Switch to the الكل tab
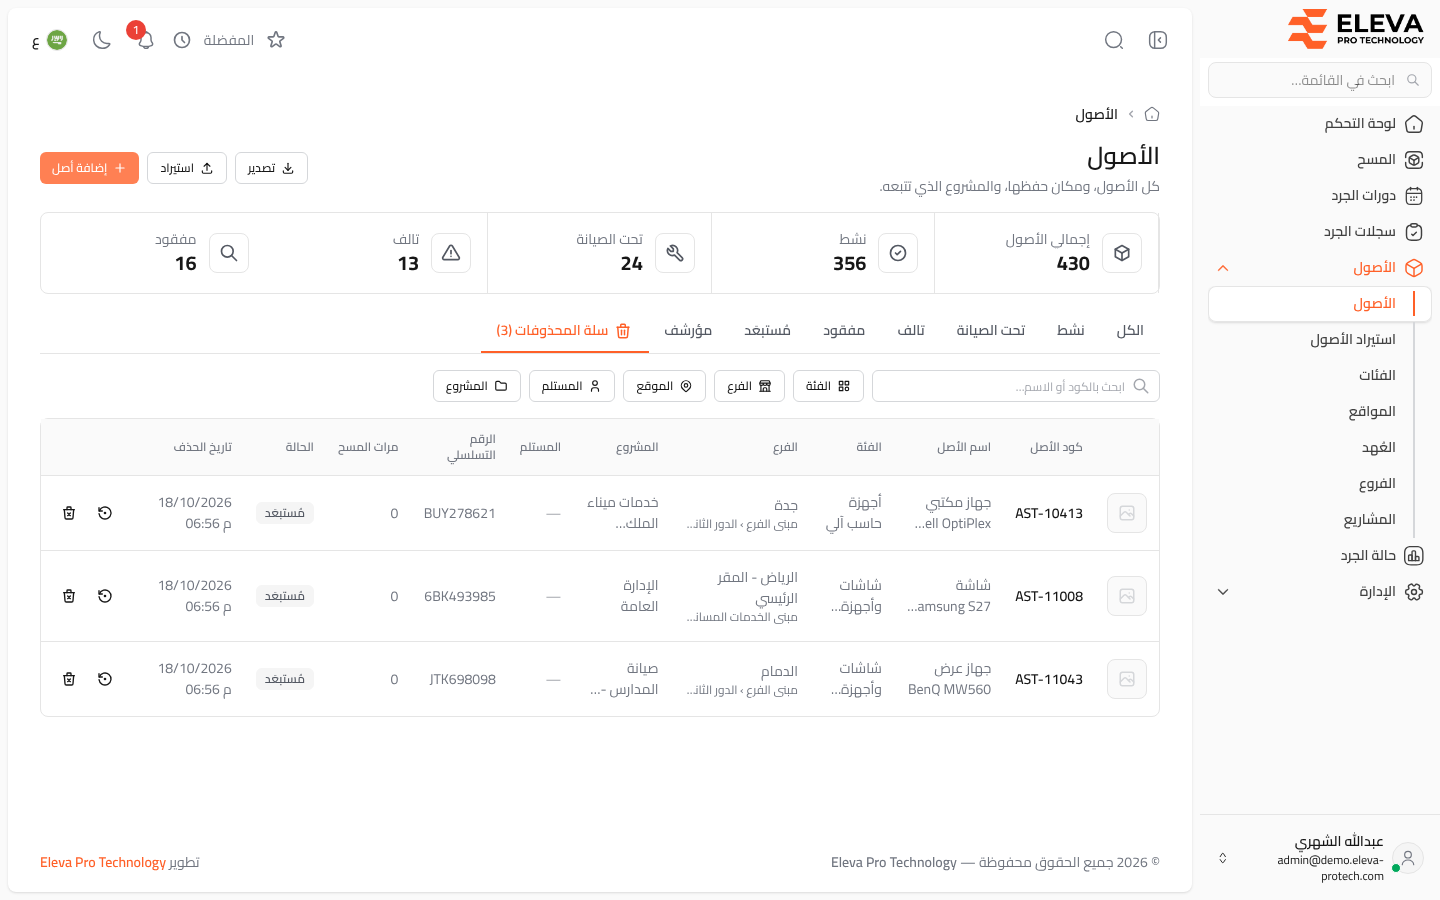 [x=1130, y=330]
